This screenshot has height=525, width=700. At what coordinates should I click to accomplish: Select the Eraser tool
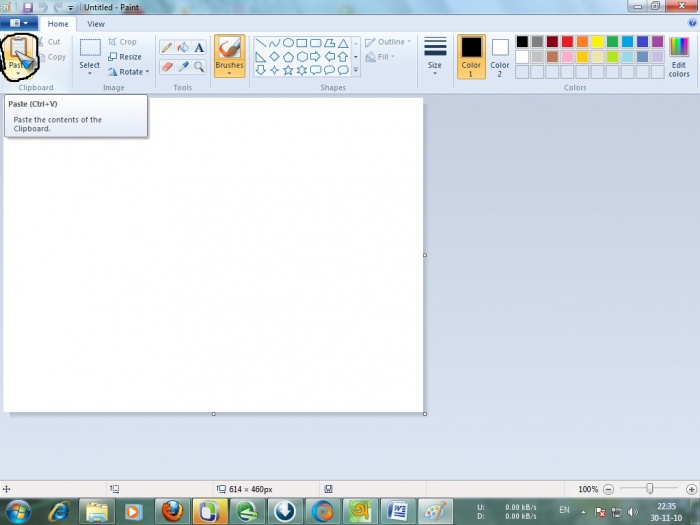point(167,67)
